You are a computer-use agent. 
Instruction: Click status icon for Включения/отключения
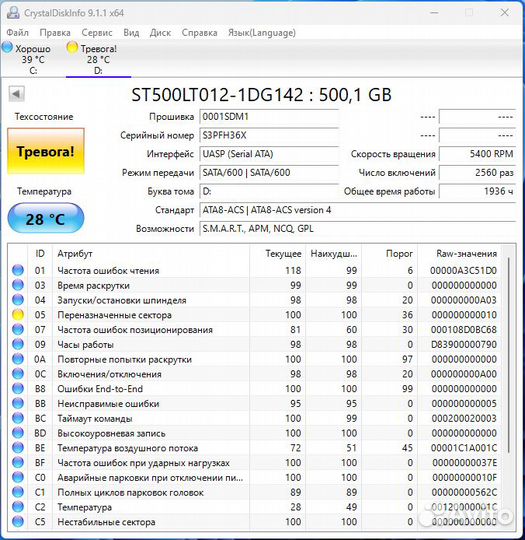pyautogui.click(x=18, y=374)
